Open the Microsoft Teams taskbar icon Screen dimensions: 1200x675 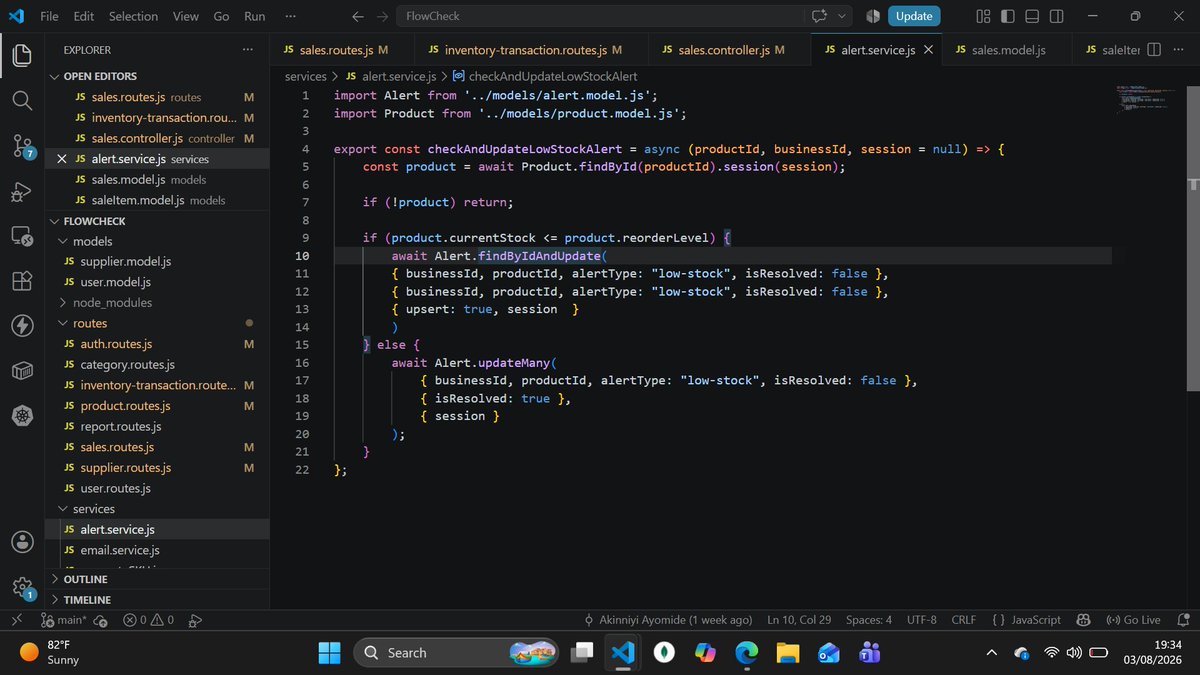click(x=869, y=653)
